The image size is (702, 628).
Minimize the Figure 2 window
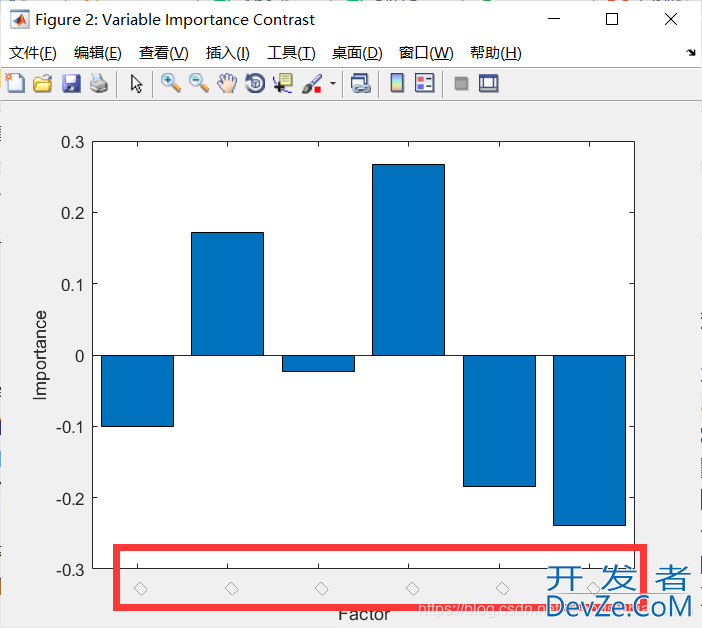(x=554, y=19)
